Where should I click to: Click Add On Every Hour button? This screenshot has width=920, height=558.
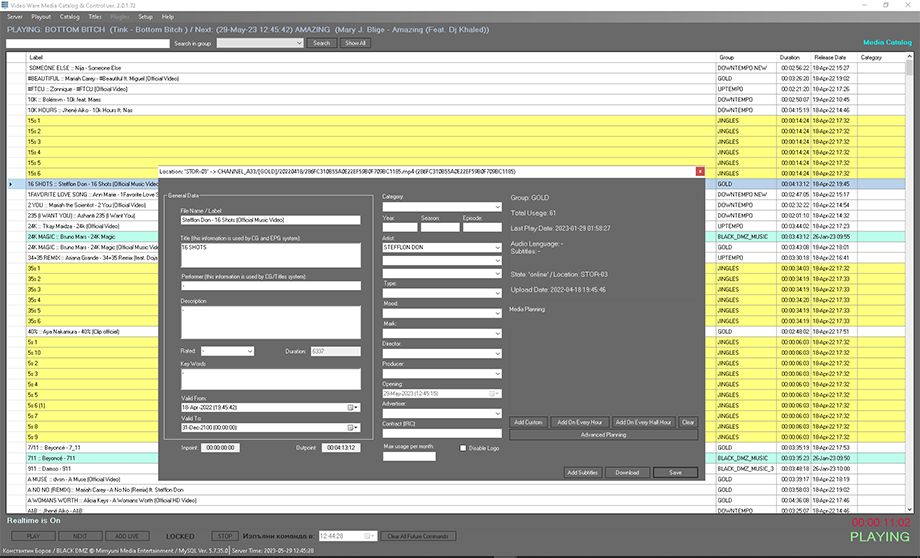pyautogui.click(x=580, y=422)
